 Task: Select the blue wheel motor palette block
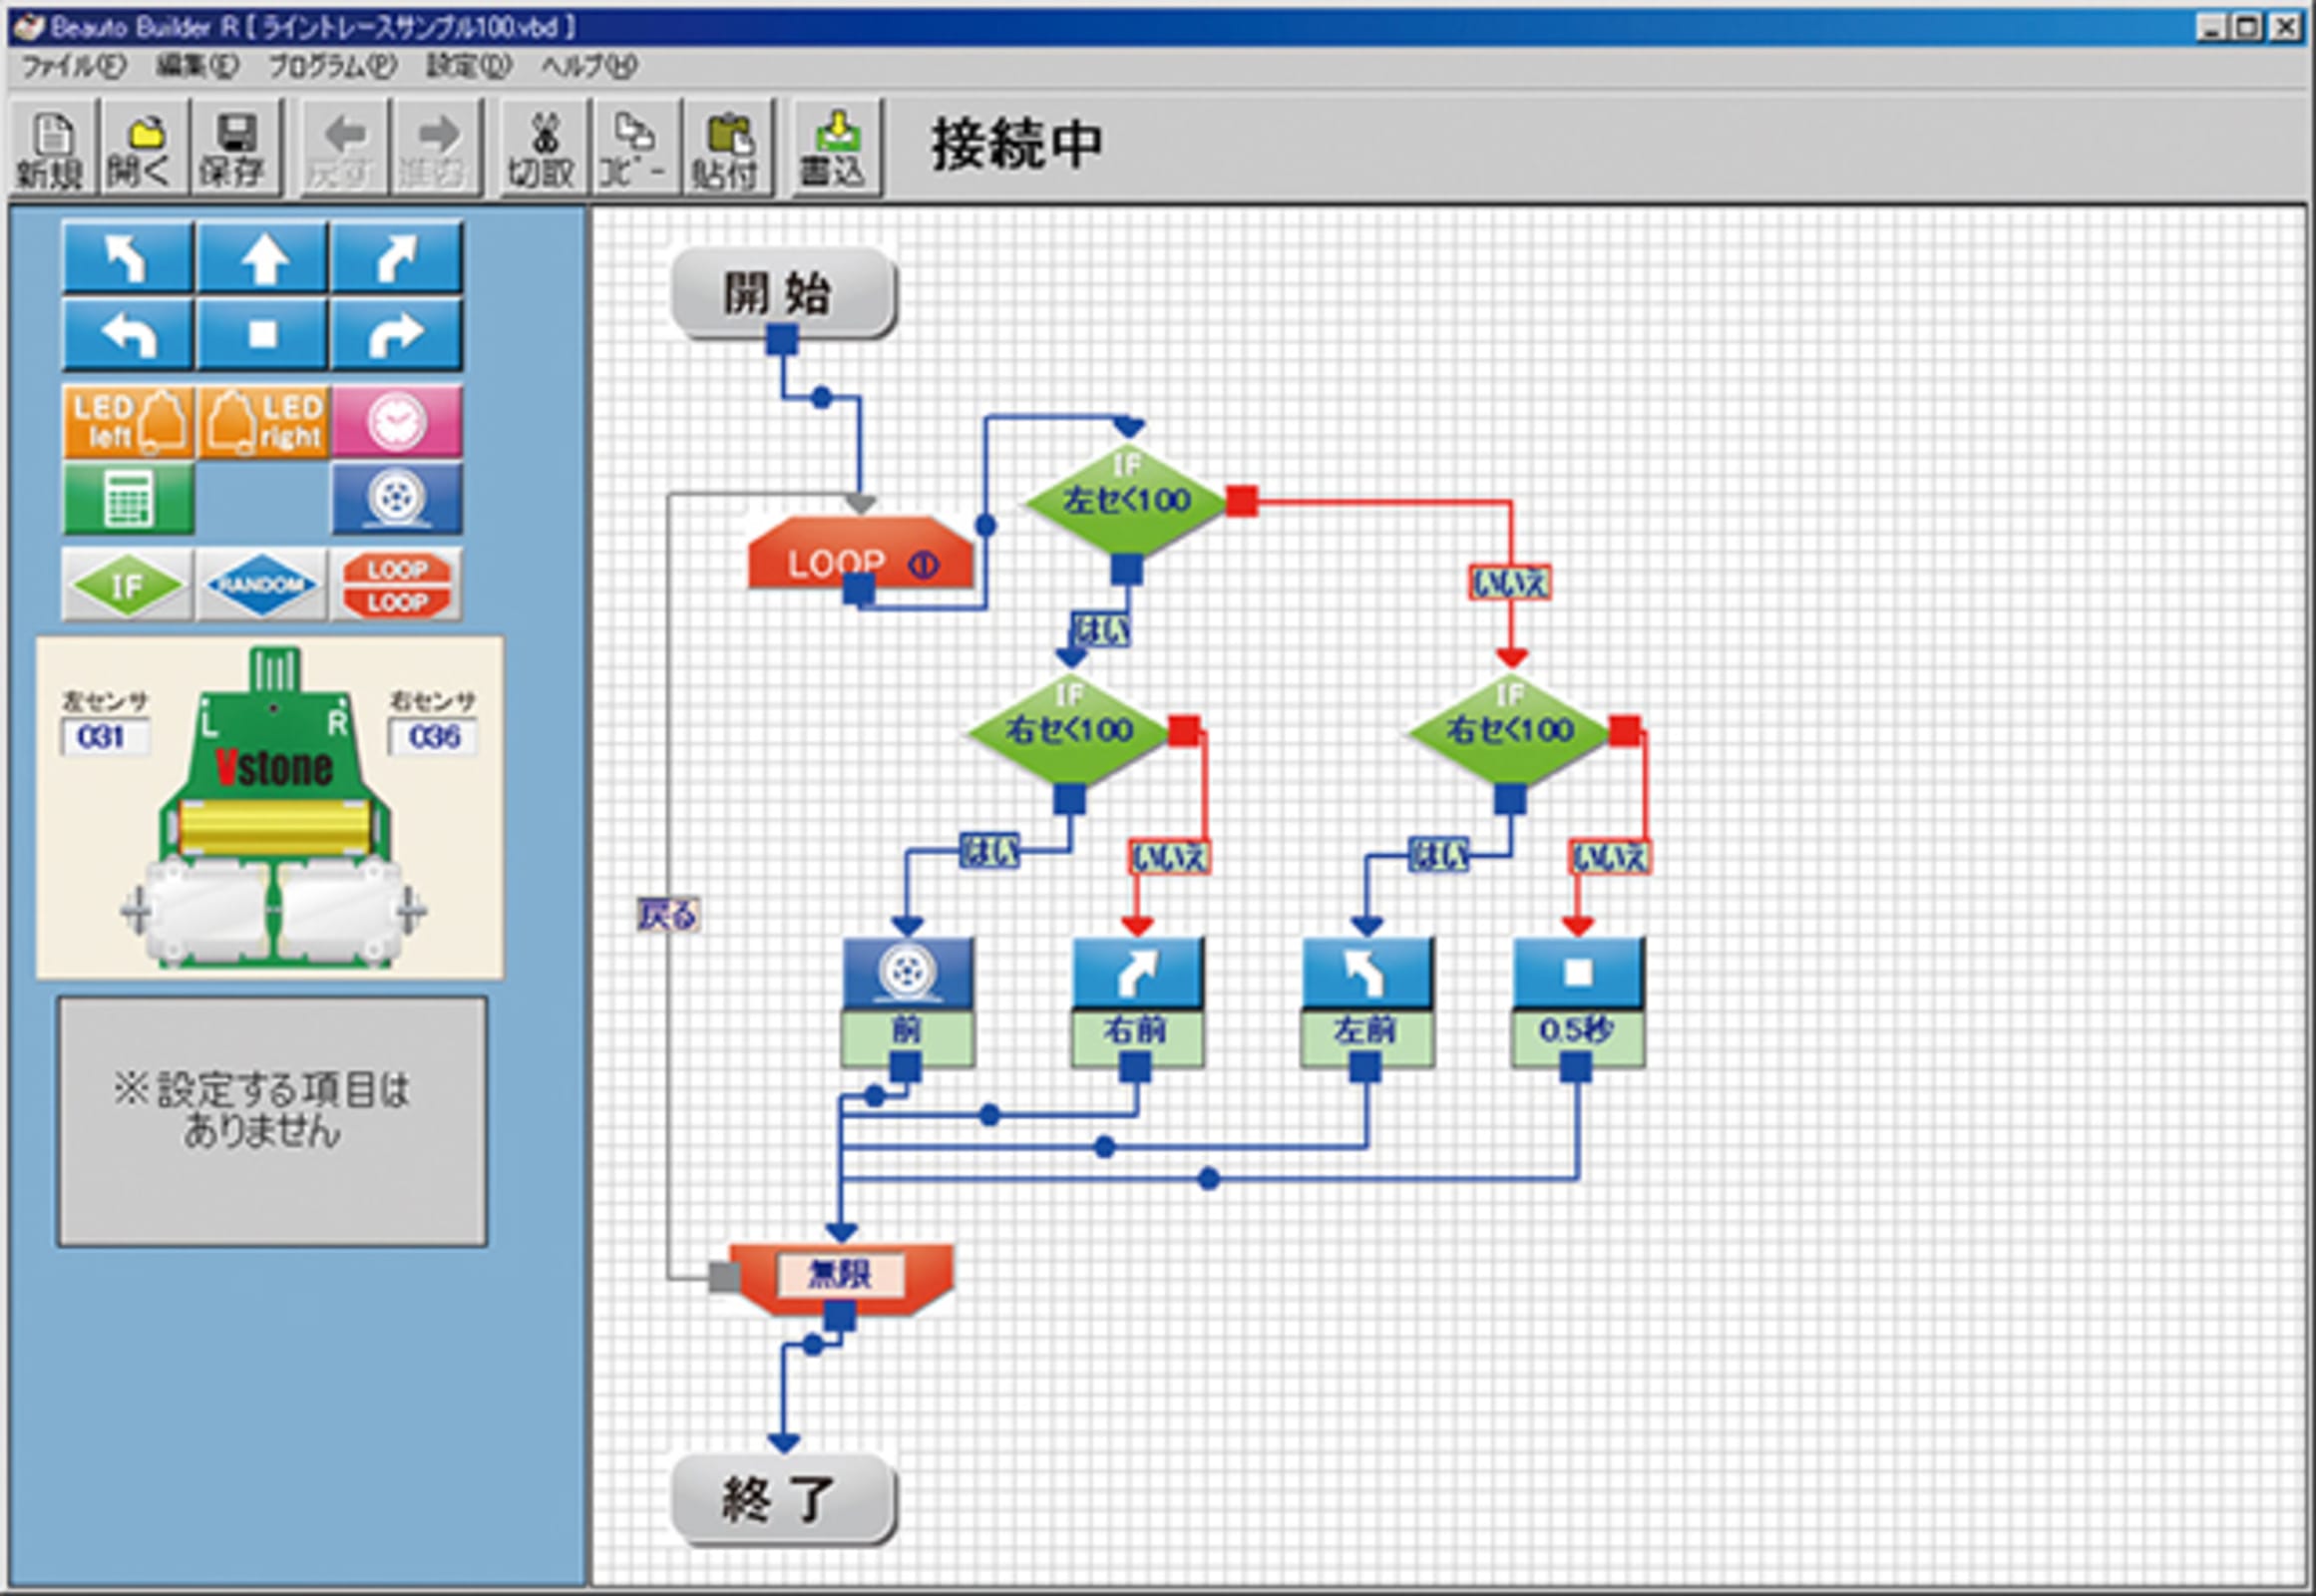pyautogui.click(x=396, y=498)
